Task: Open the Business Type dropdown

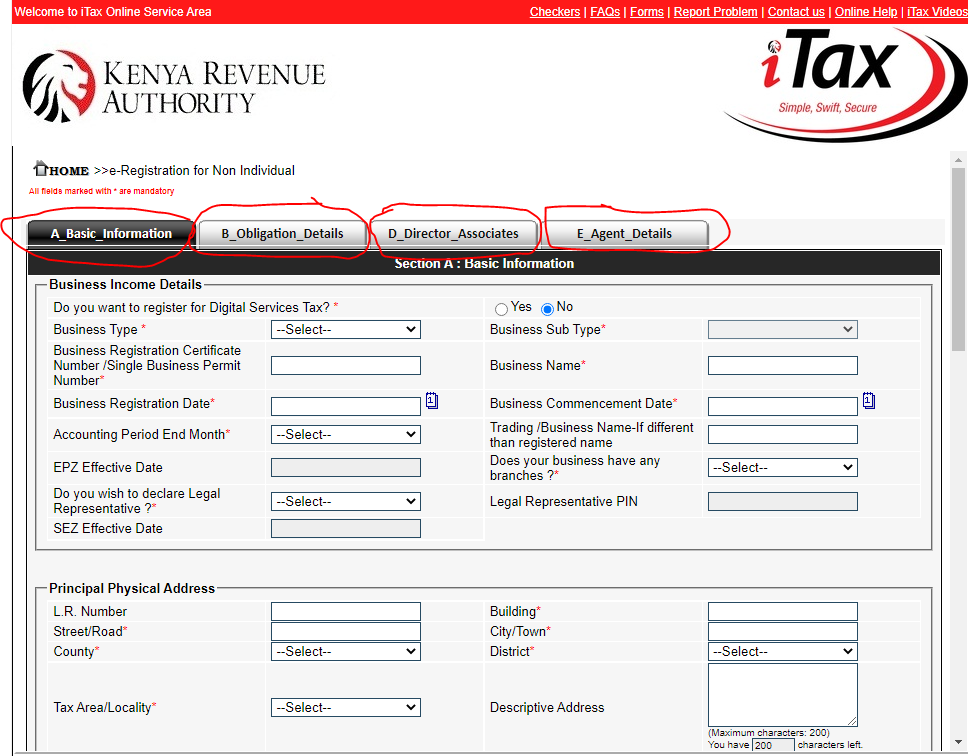Action: tap(345, 329)
